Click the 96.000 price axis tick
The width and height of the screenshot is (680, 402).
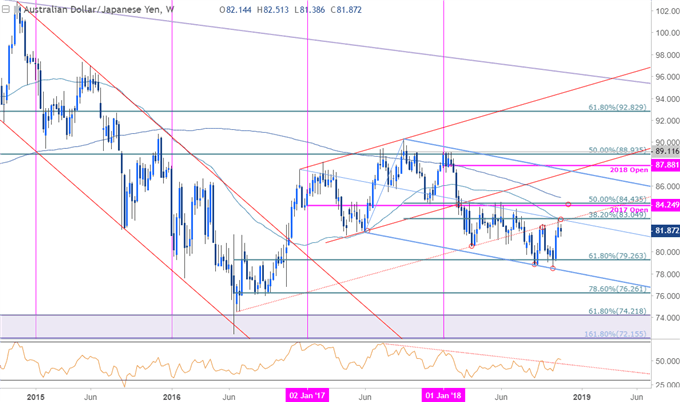(x=667, y=77)
